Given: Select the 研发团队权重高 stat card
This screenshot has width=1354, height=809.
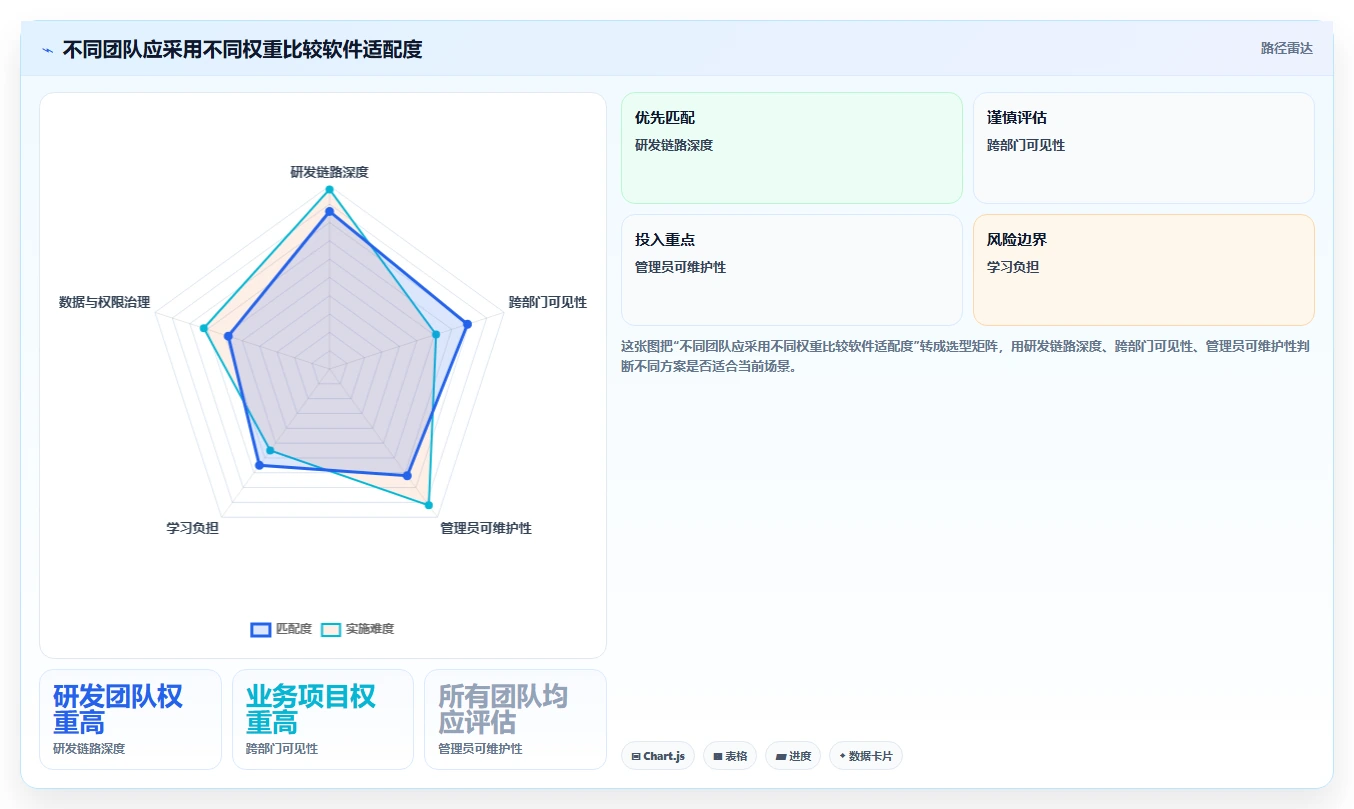Looking at the screenshot, I should tap(130, 719).
